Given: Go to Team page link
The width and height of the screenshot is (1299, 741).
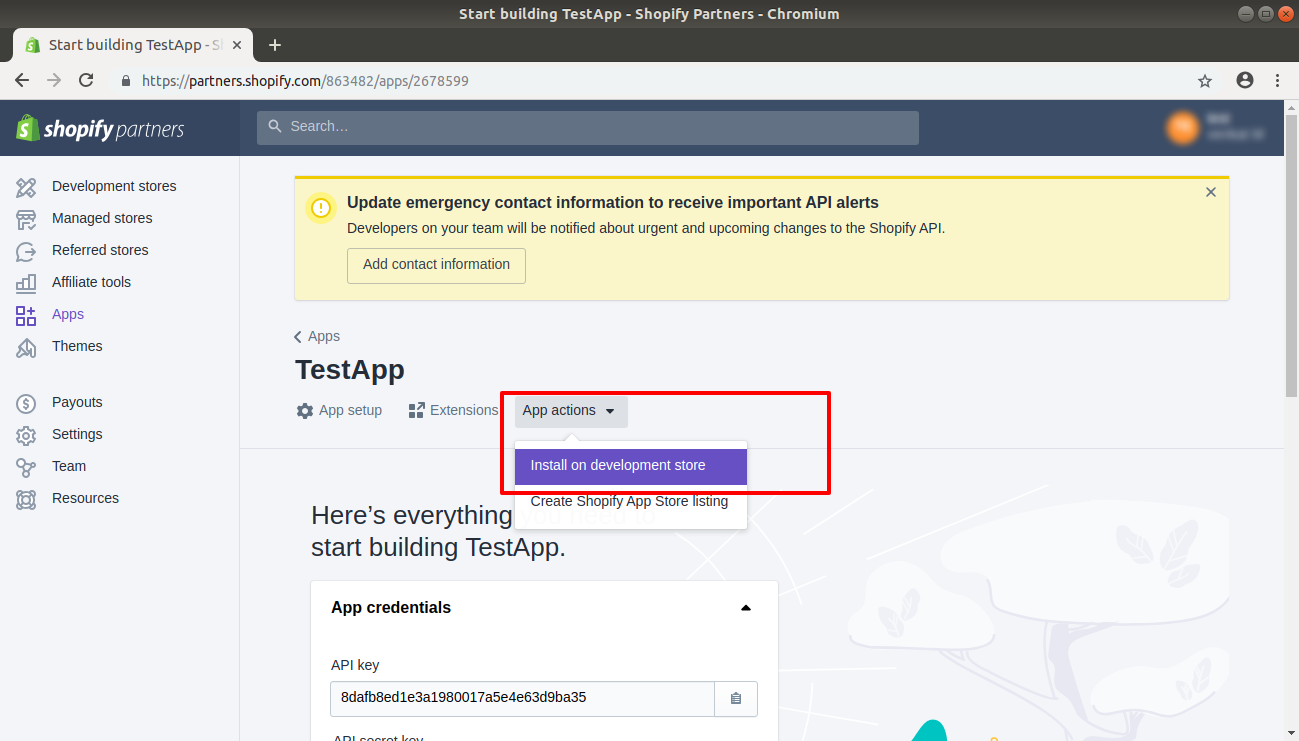Looking at the screenshot, I should pyautogui.click(x=69, y=467).
